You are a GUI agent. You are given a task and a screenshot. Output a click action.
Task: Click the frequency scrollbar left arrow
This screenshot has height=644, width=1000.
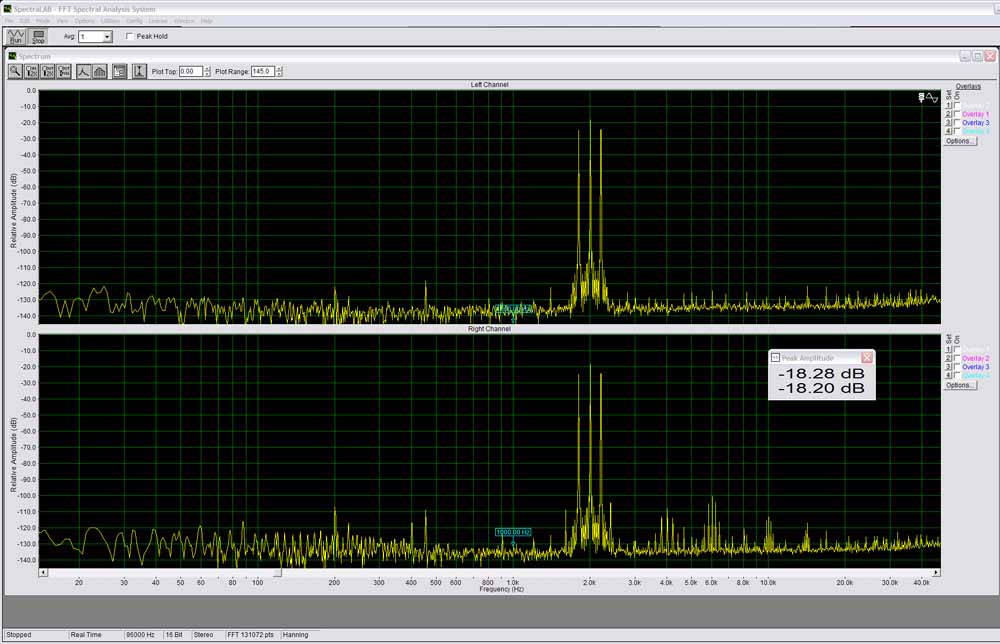click(x=43, y=573)
